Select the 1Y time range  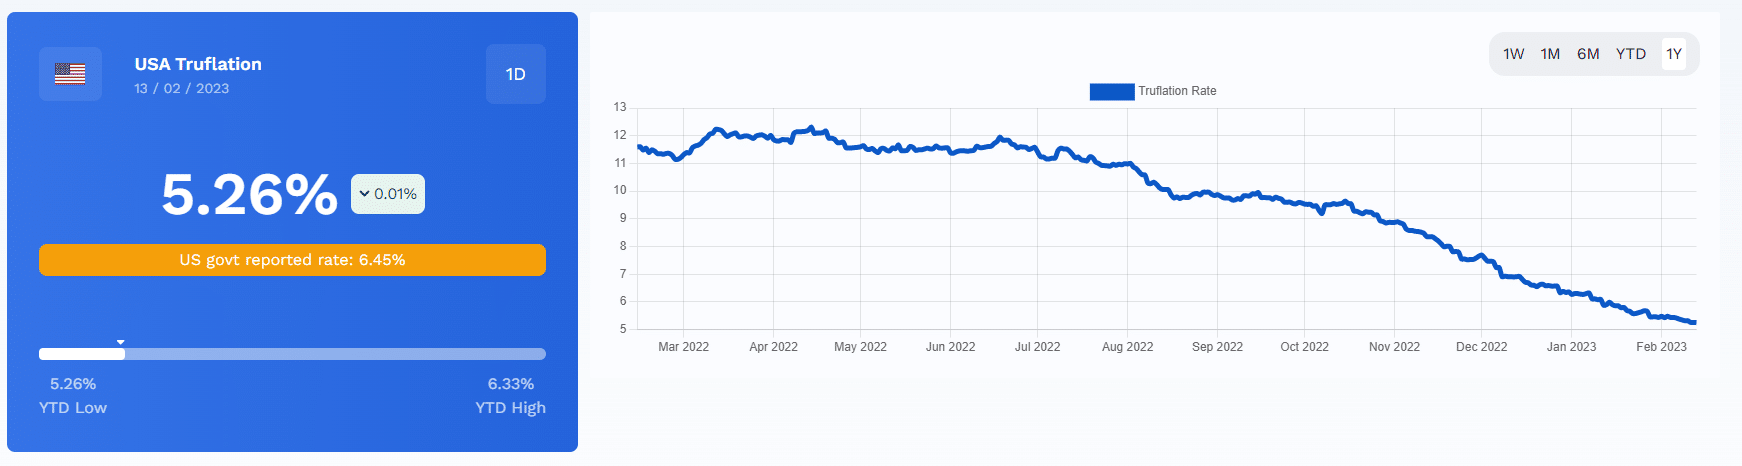click(x=1674, y=54)
